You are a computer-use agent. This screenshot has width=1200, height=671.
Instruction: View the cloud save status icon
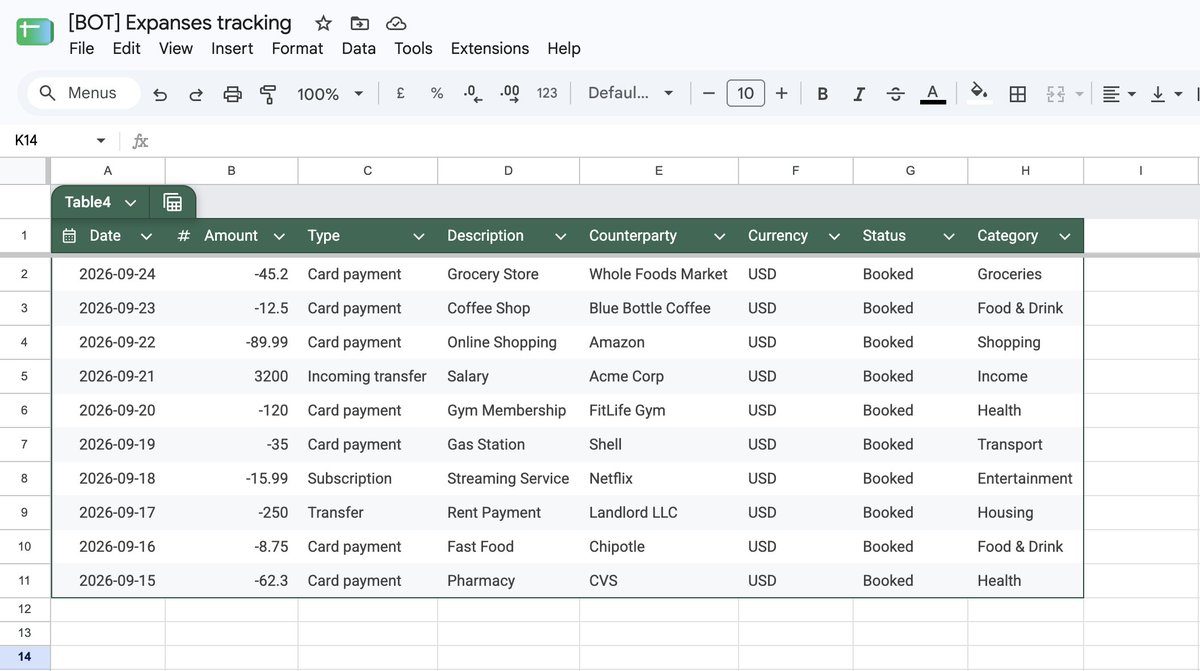click(x=396, y=23)
